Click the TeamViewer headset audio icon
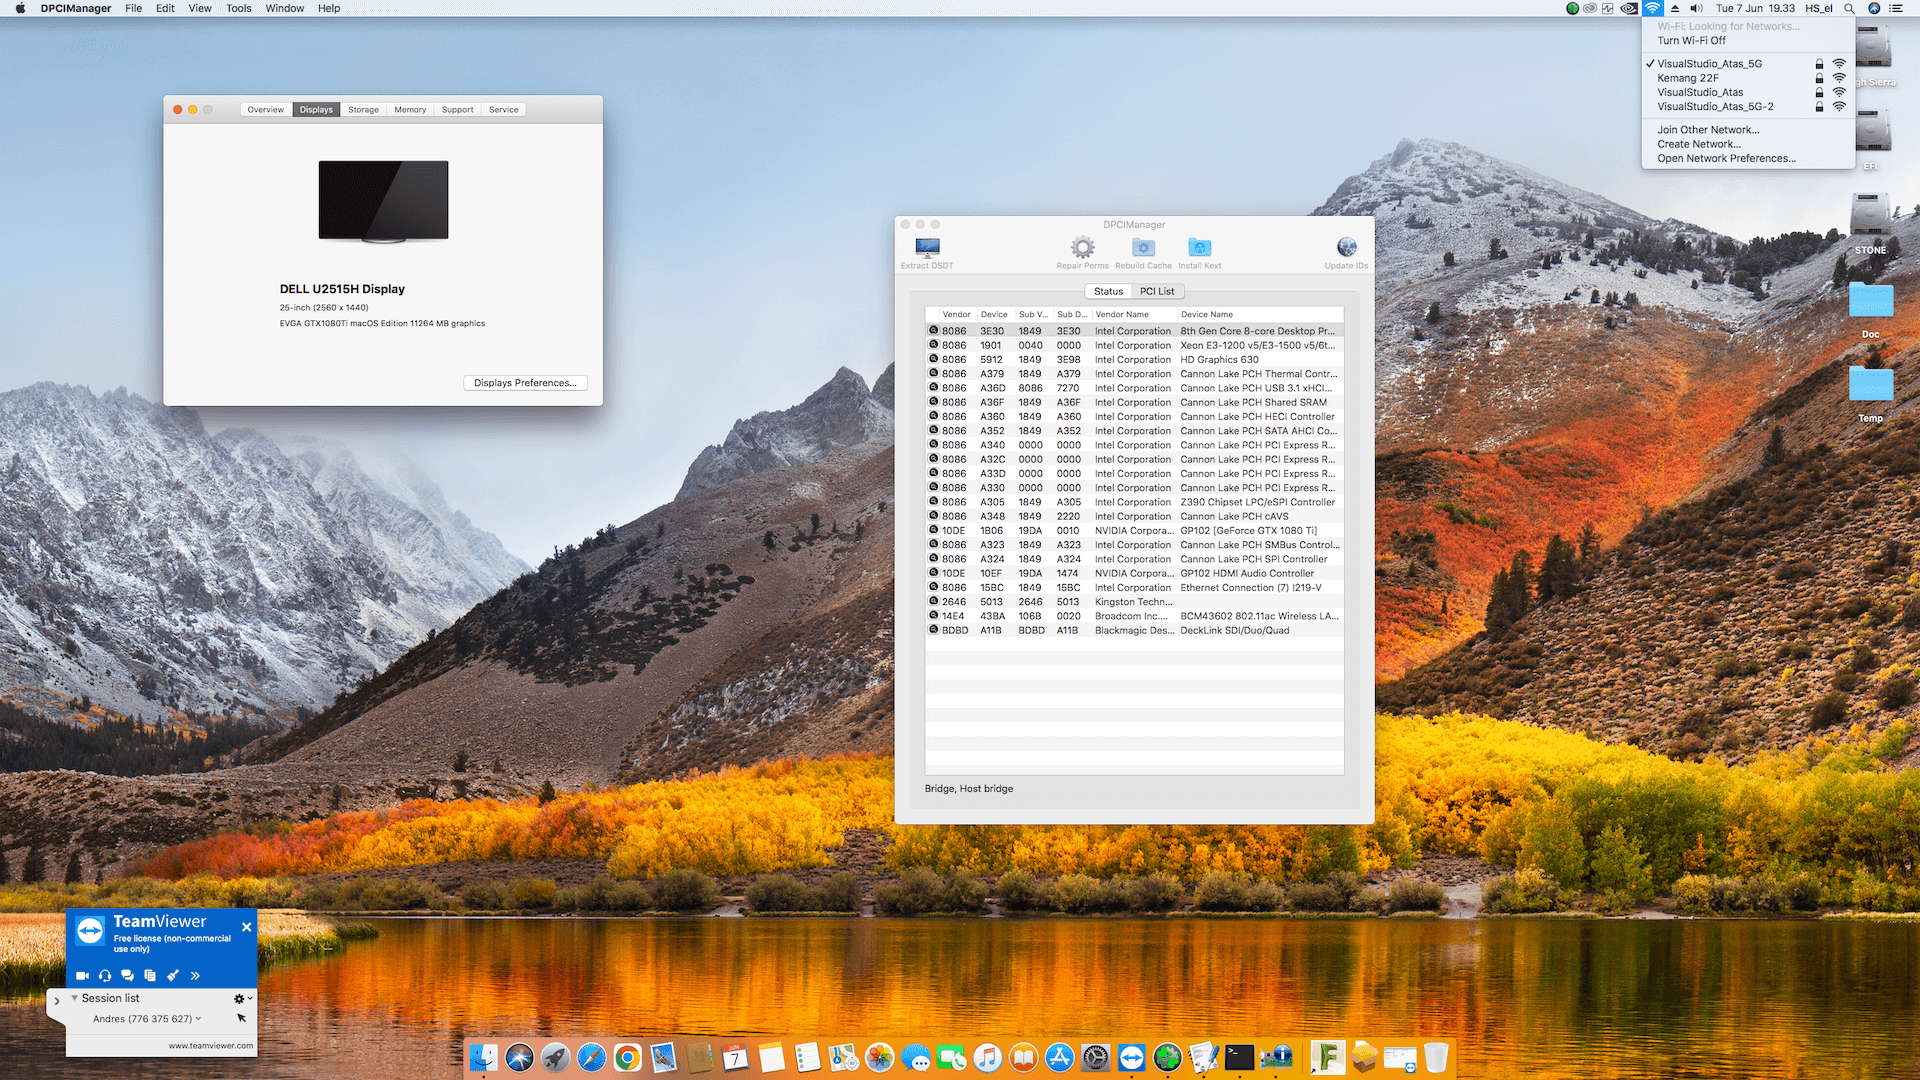The width and height of the screenshot is (1920, 1080). [x=105, y=975]
